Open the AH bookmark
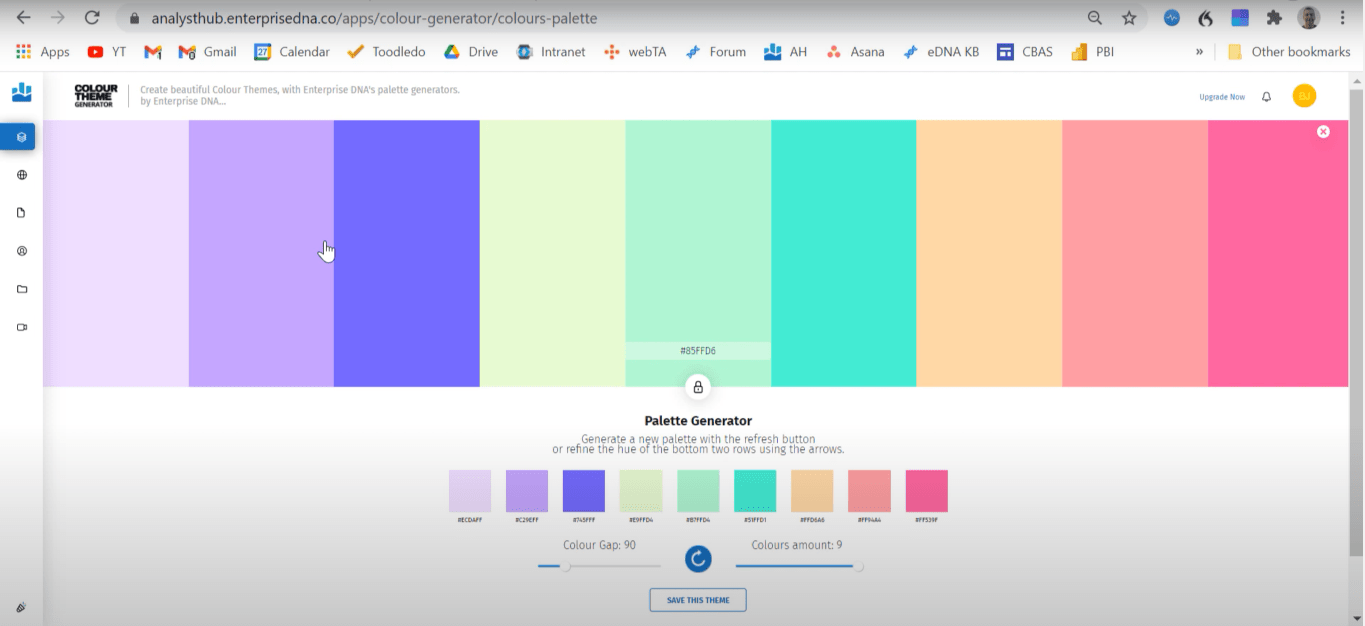 click(785, 52)
